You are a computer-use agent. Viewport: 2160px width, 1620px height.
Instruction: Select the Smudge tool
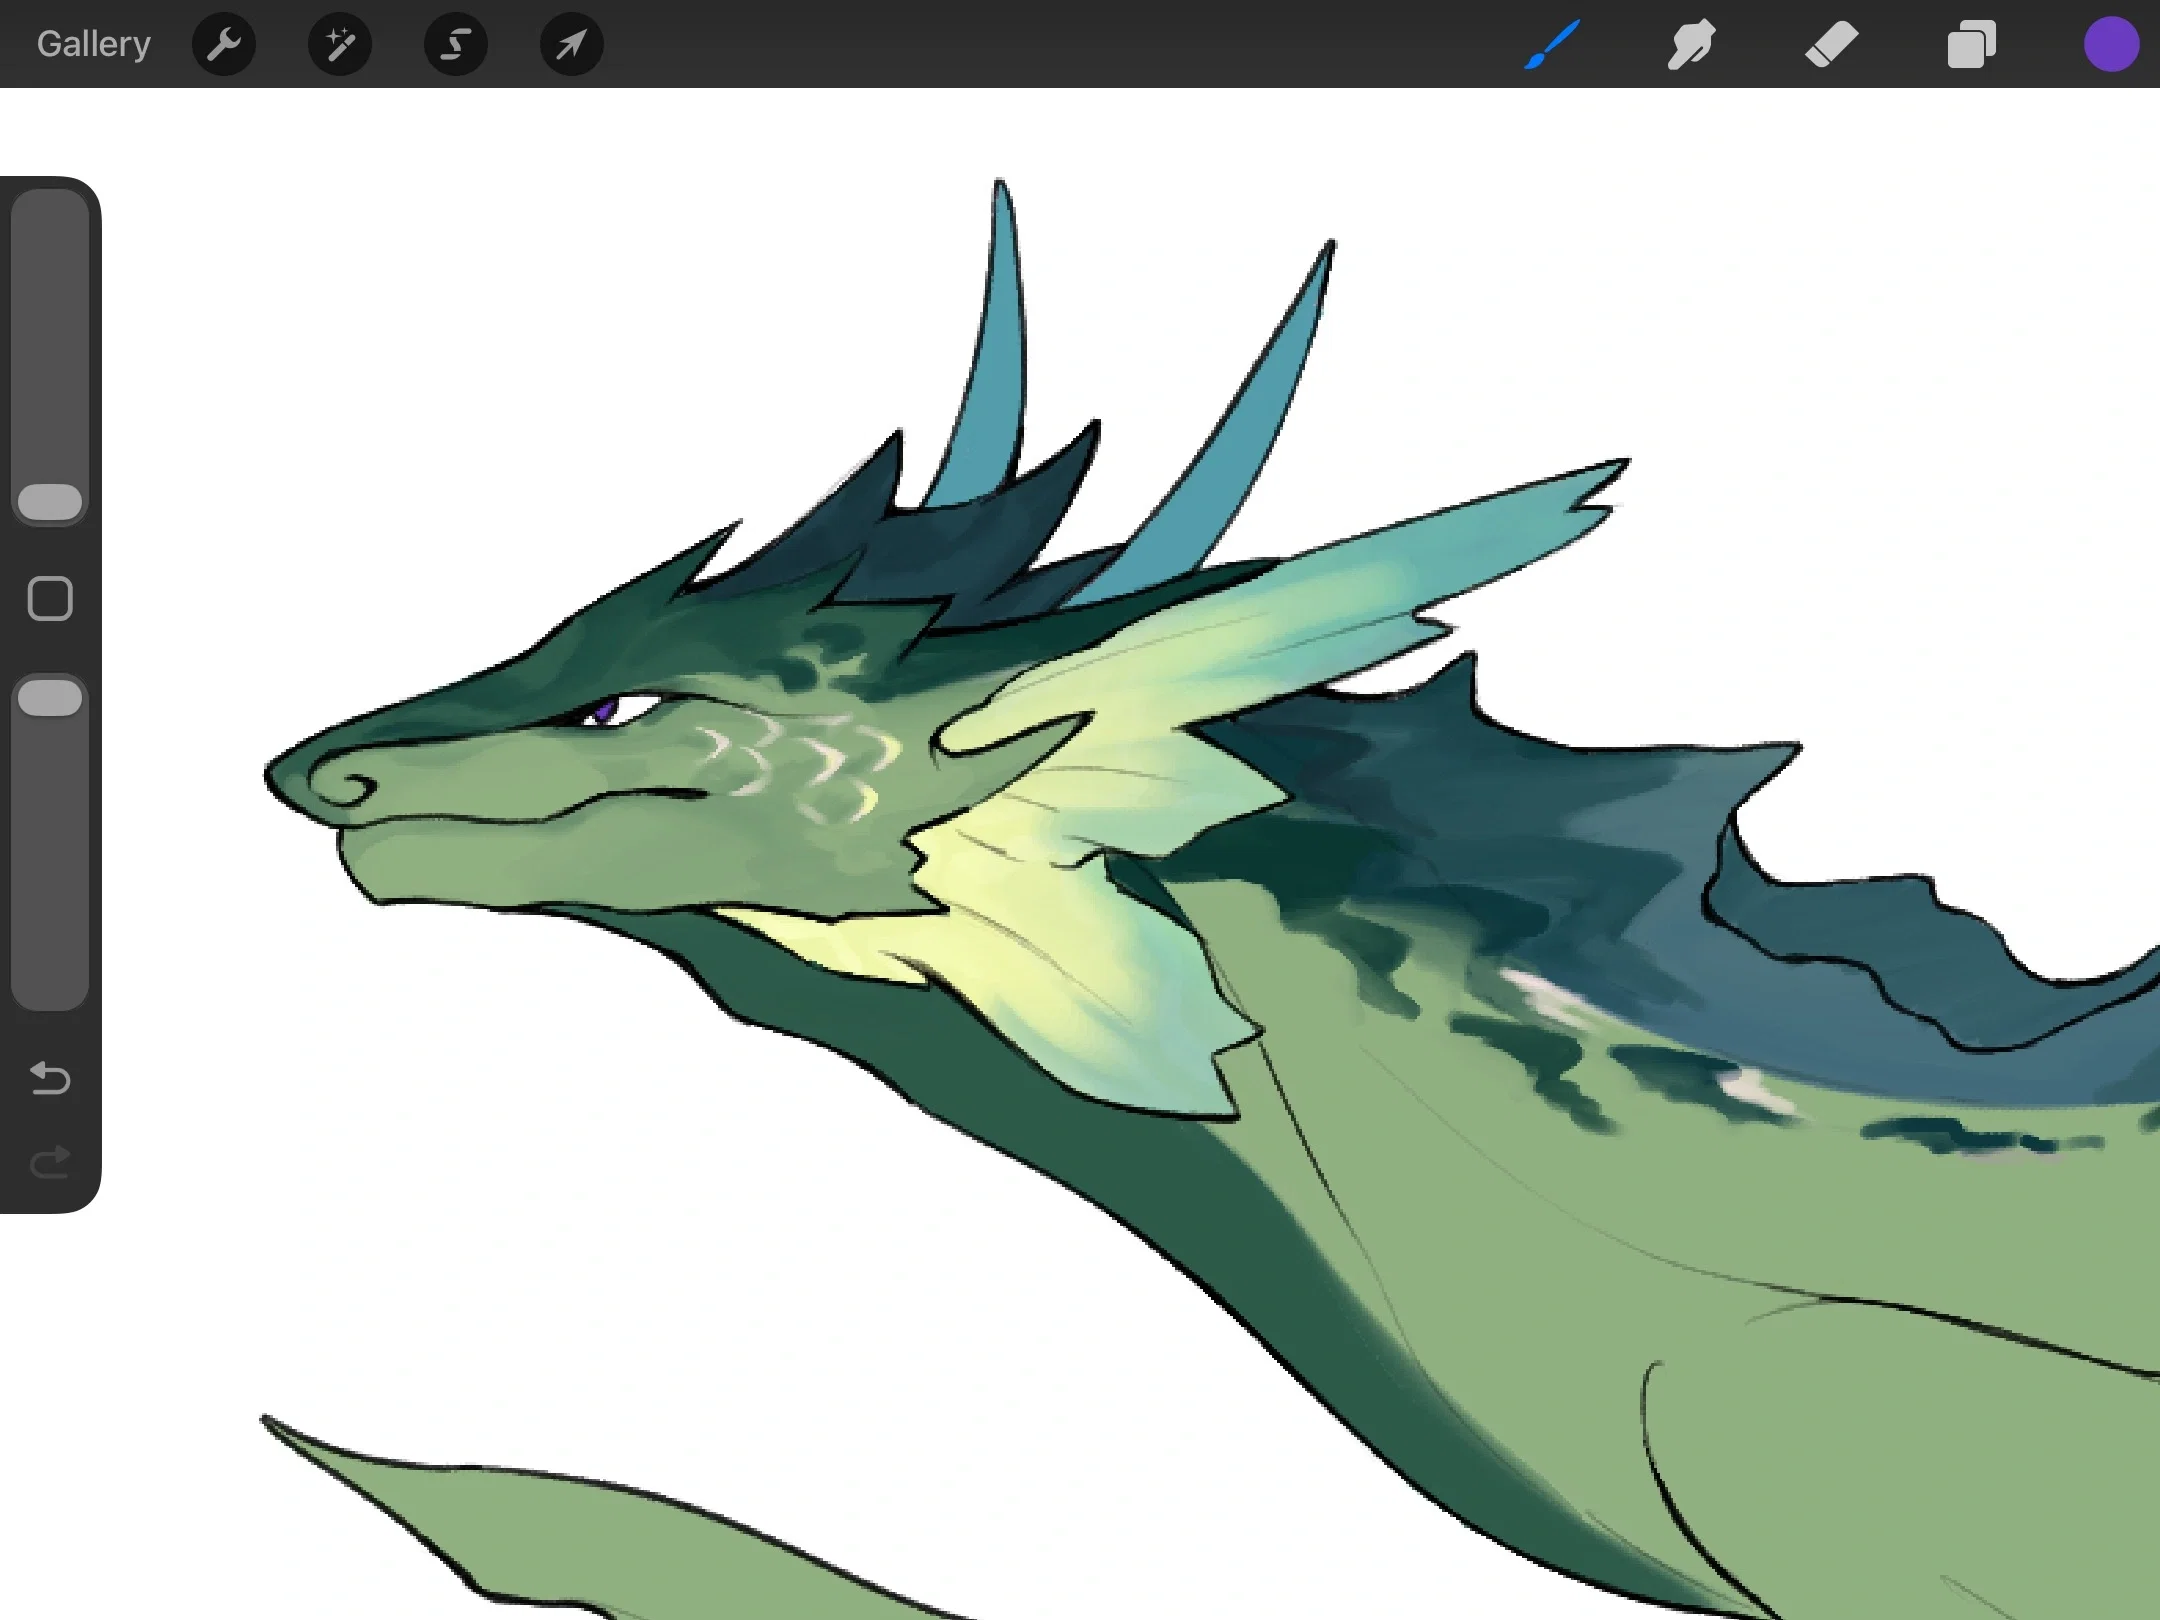pos(1691,44)
